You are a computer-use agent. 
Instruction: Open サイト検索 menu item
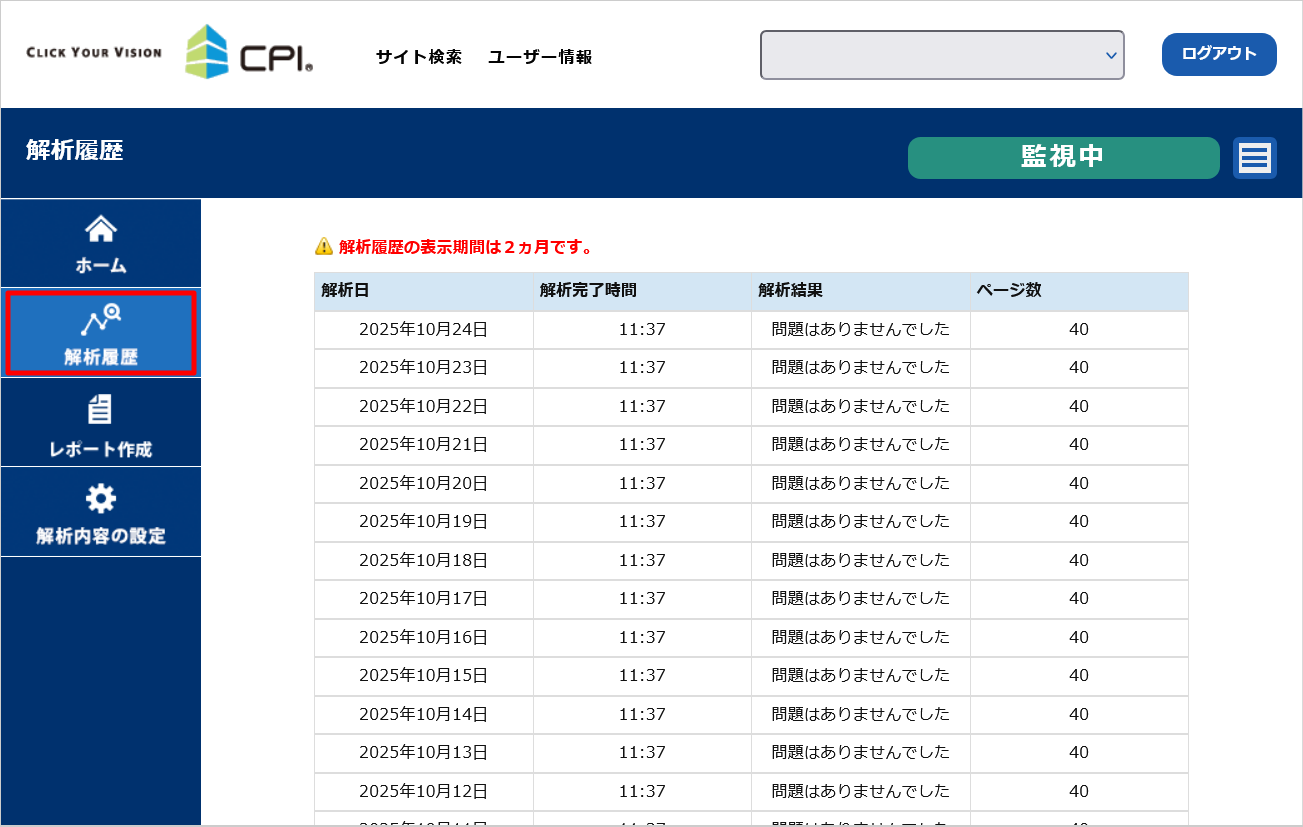[x=419, y=57]
